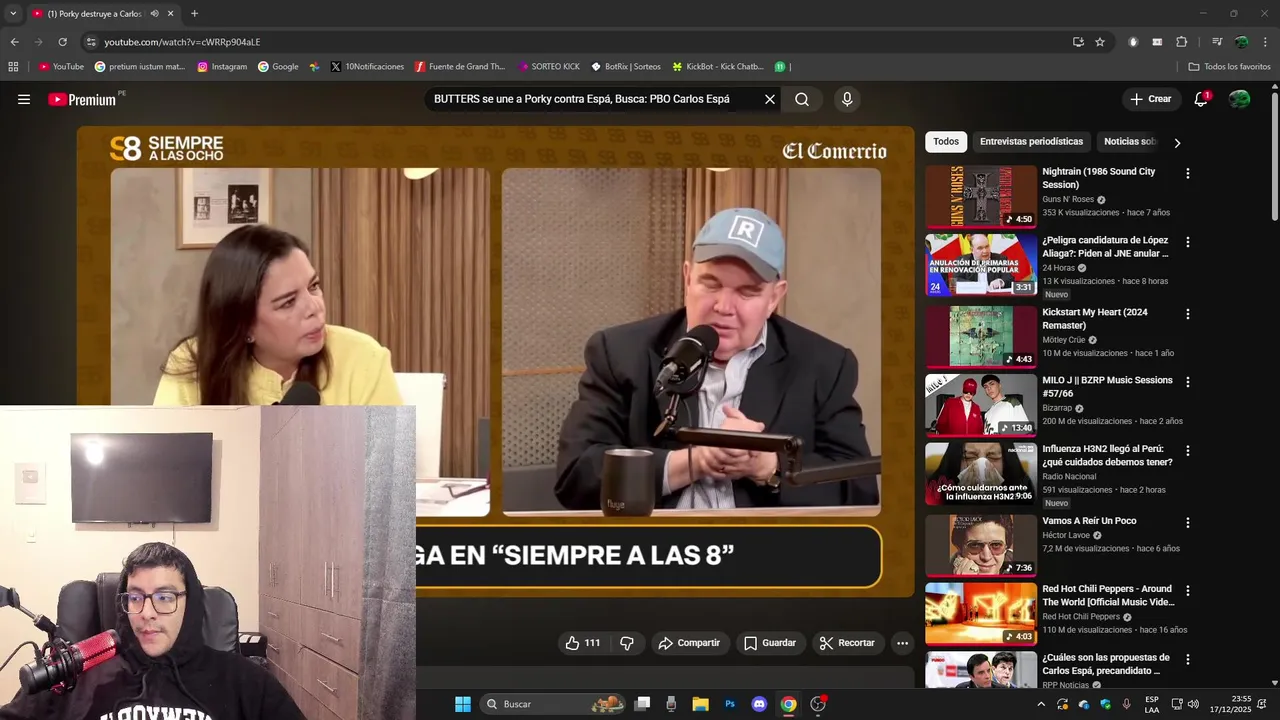Open 10Notificaciones bookmark
The width and height of the screenshot is (1280, 720).
pyautogui.click(x=367, y=67)
